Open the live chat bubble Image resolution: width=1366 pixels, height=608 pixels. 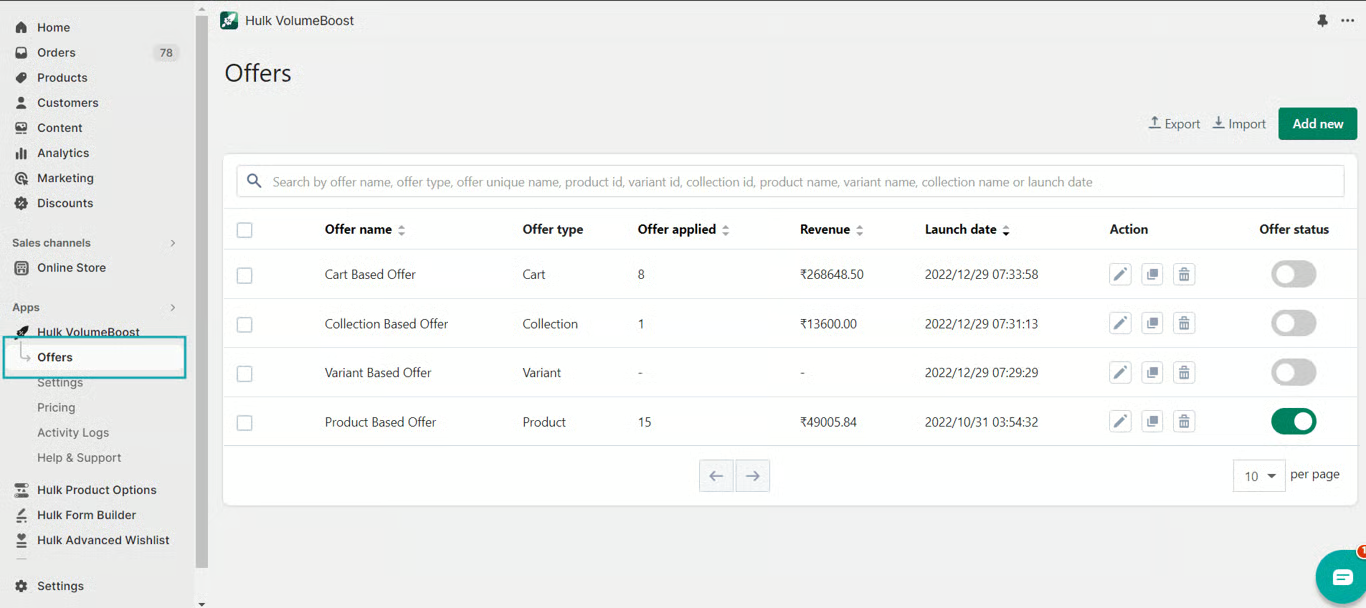(x=1341, y=577)
